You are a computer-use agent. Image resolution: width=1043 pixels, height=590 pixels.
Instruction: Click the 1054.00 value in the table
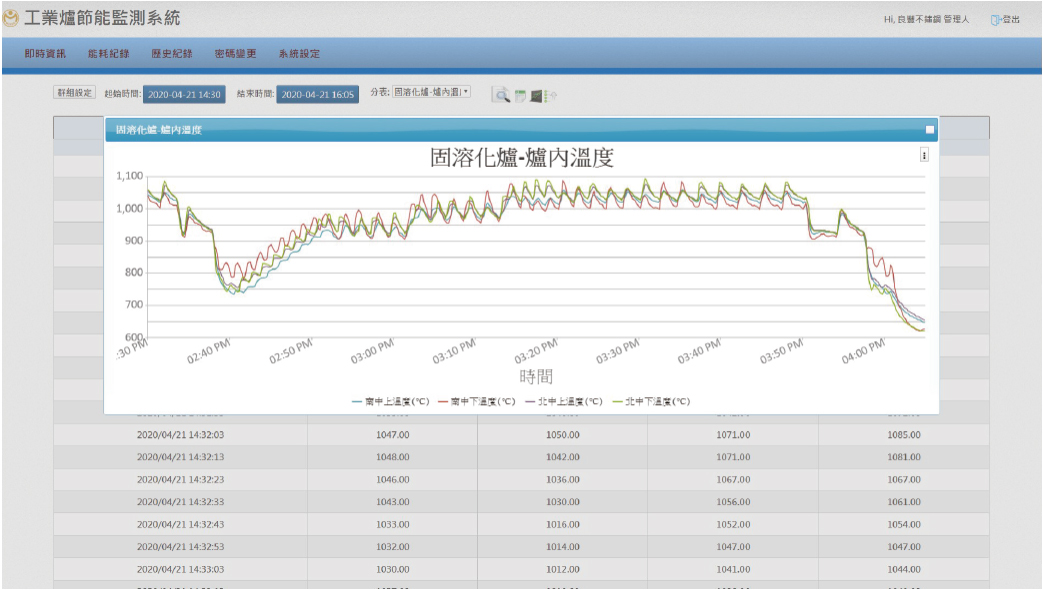tap(904, 525)
